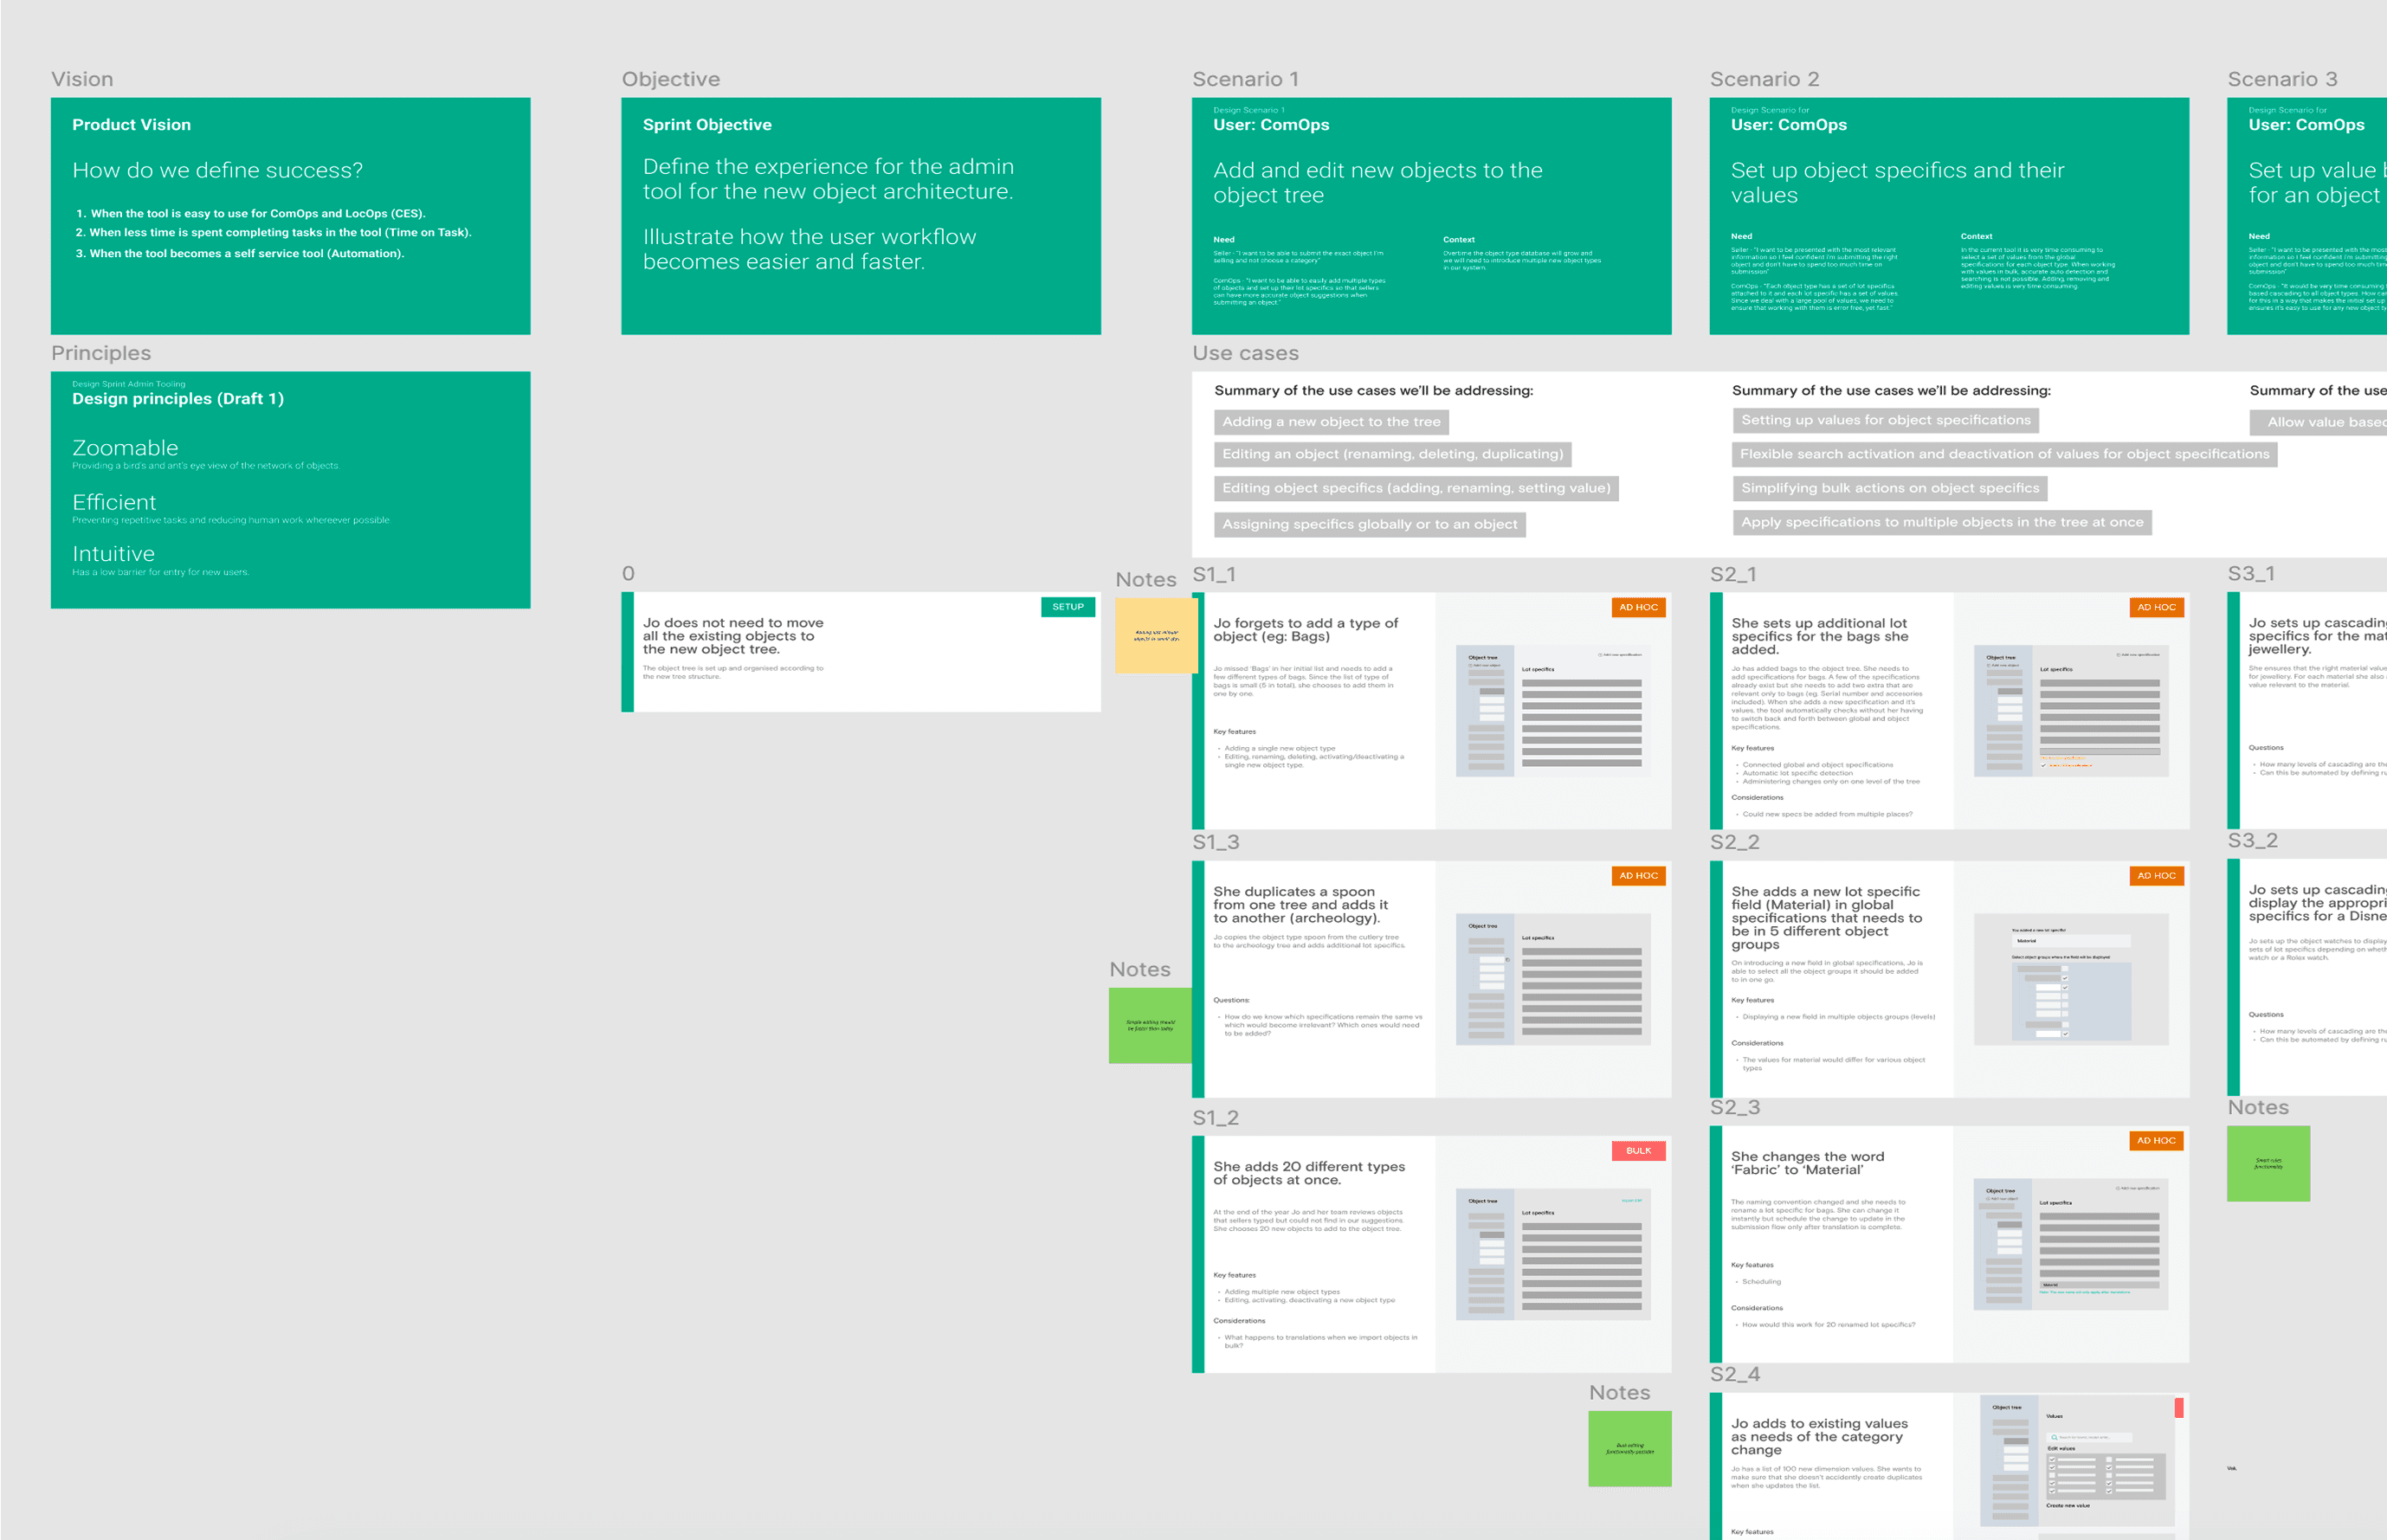Click the AD HOC tag on S2_3 card
Screen dimensions: 2387x1540
tap(2155, 1141)
